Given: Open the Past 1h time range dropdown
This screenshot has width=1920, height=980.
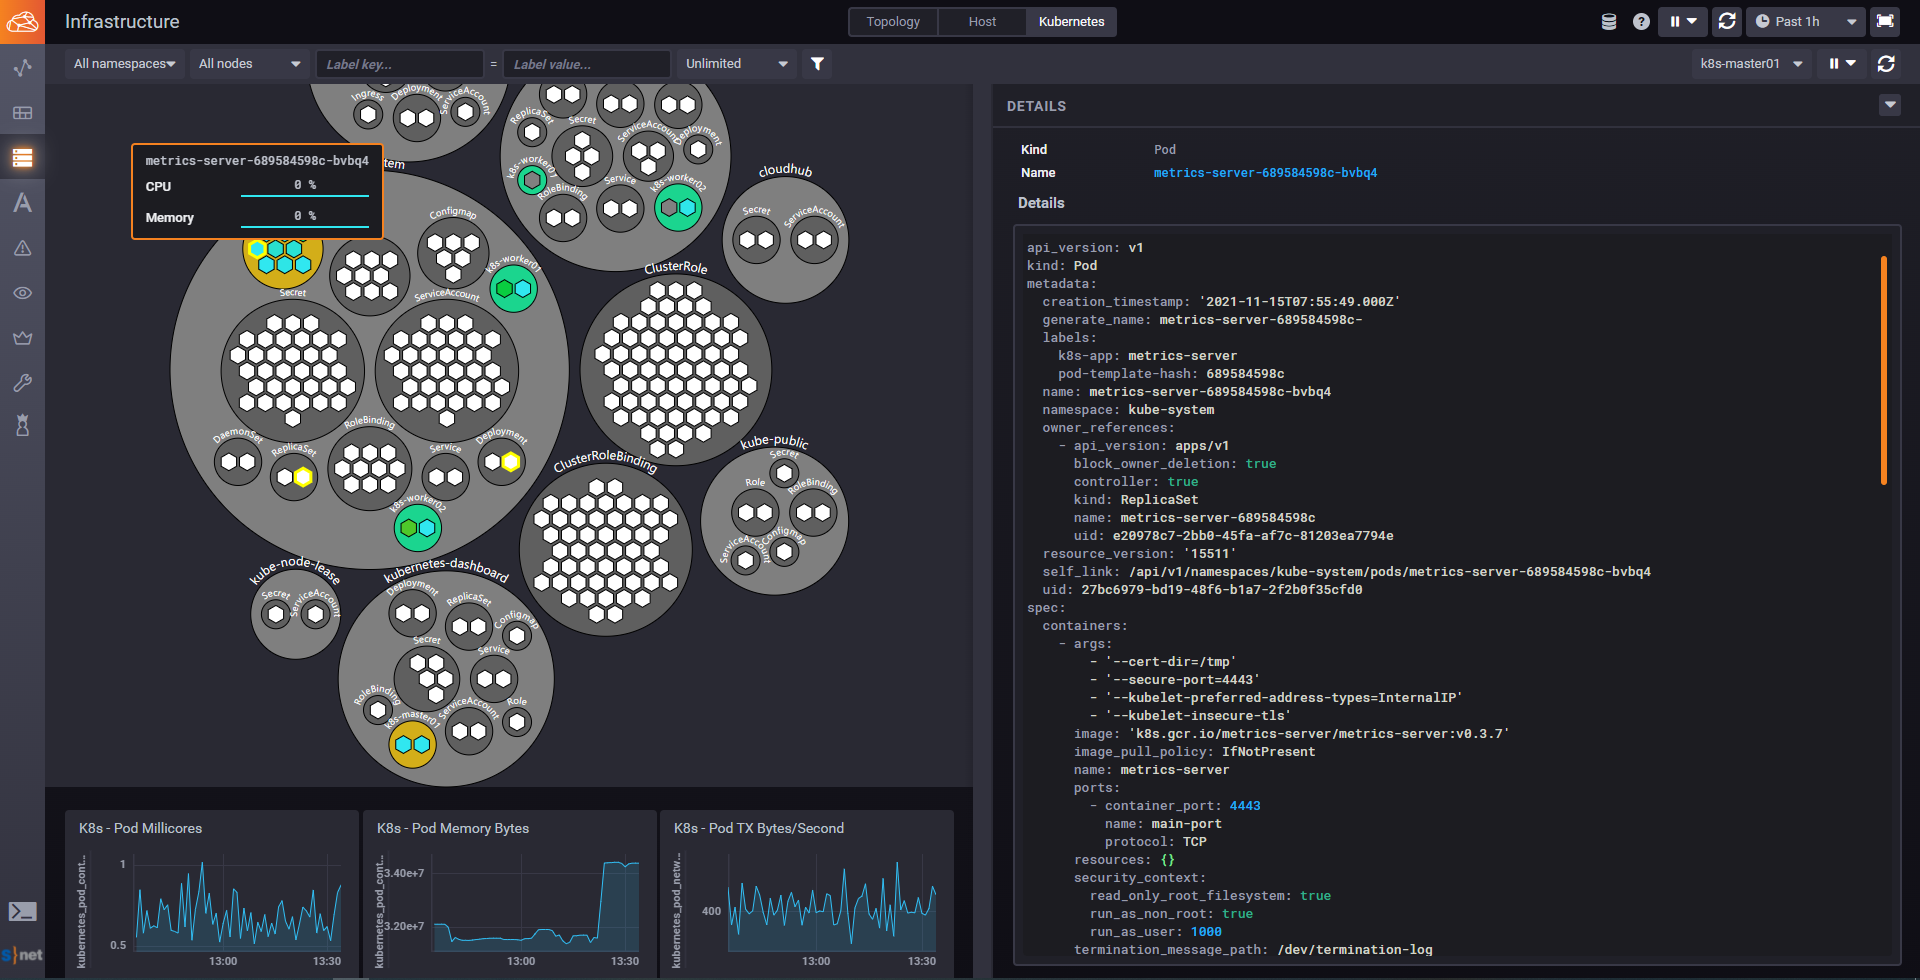Looking at the screenshot, I should [1806, 21].
